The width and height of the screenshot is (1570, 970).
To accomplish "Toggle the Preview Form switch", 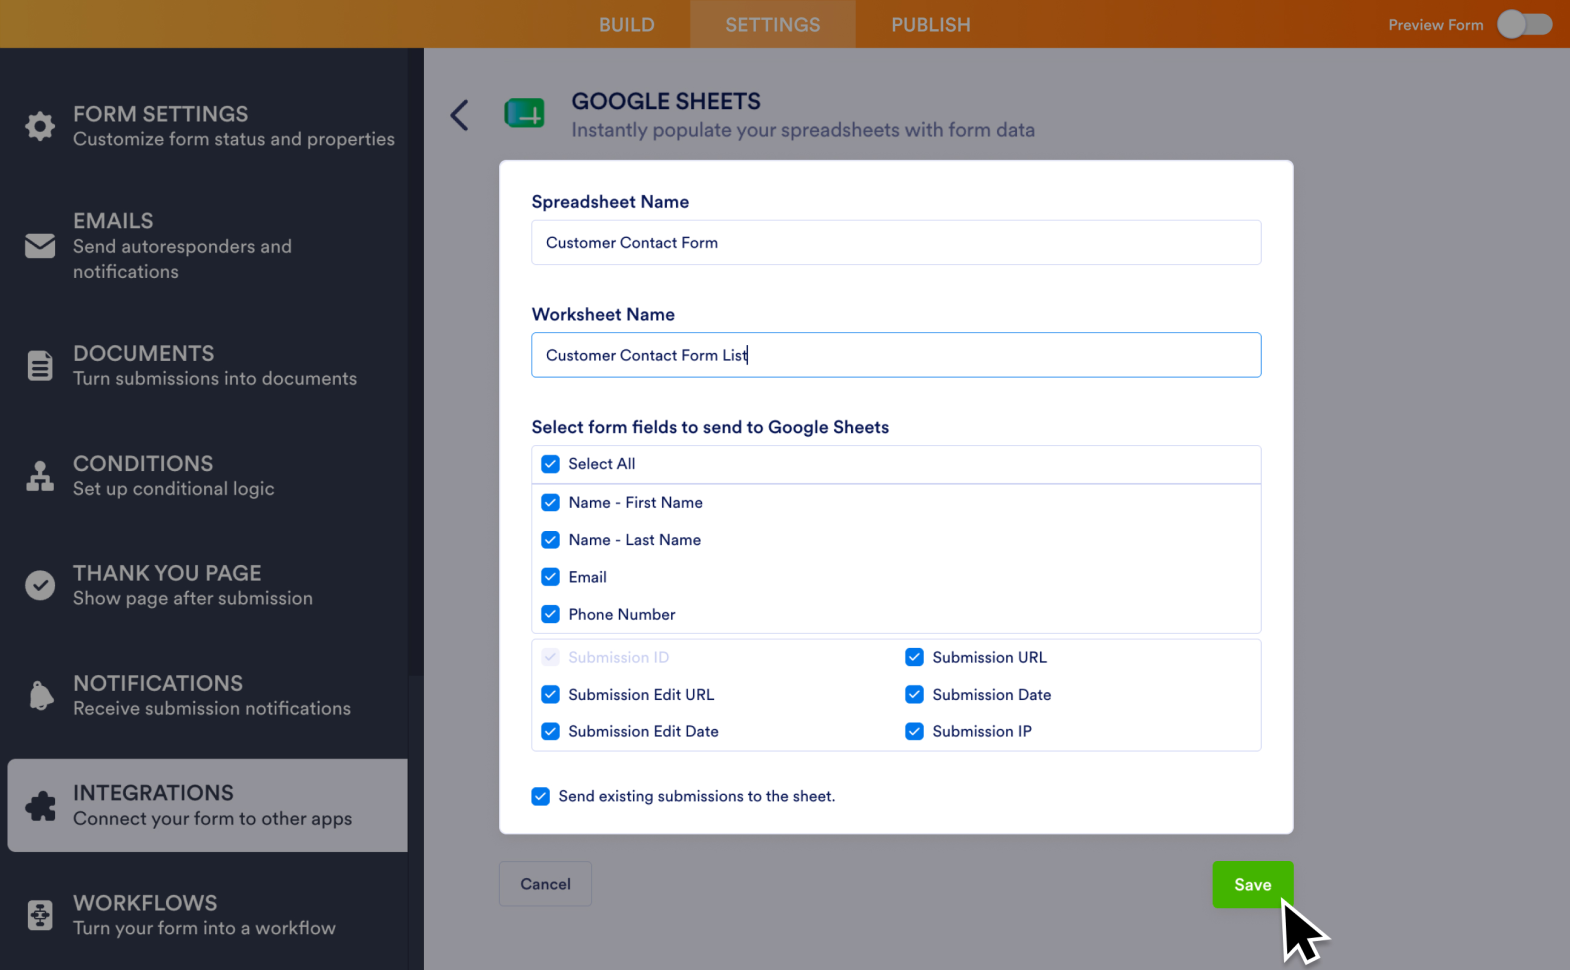I will (1524, 24).
